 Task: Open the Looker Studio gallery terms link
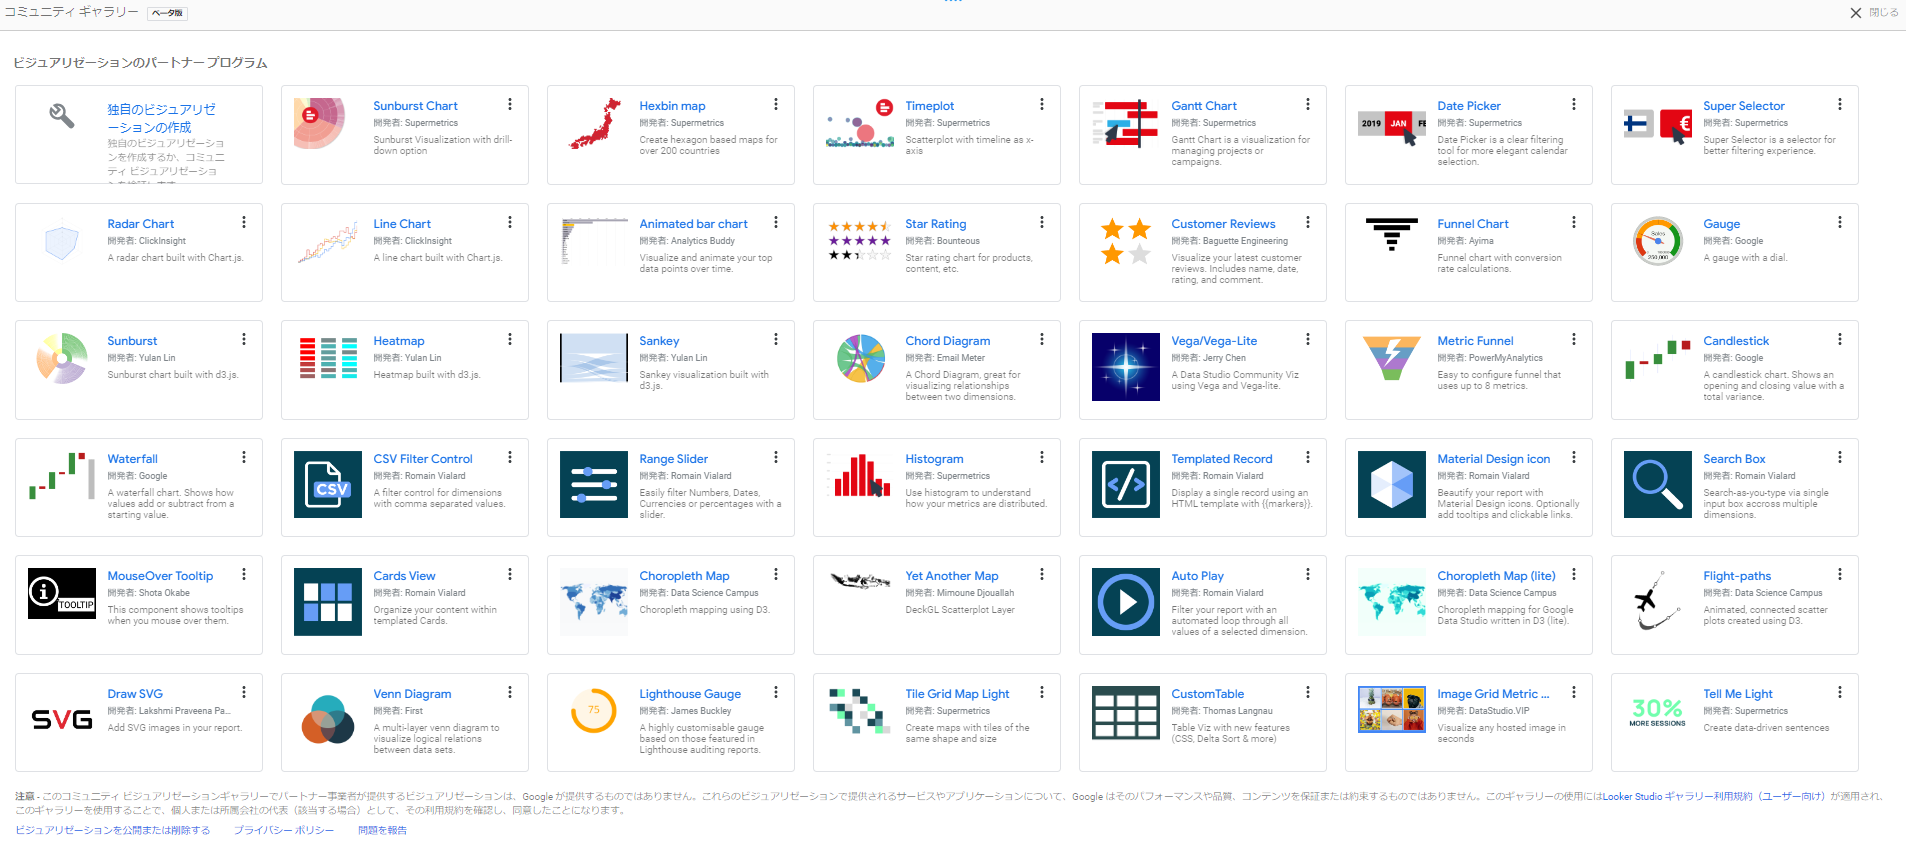click(x=1714, y=797)
